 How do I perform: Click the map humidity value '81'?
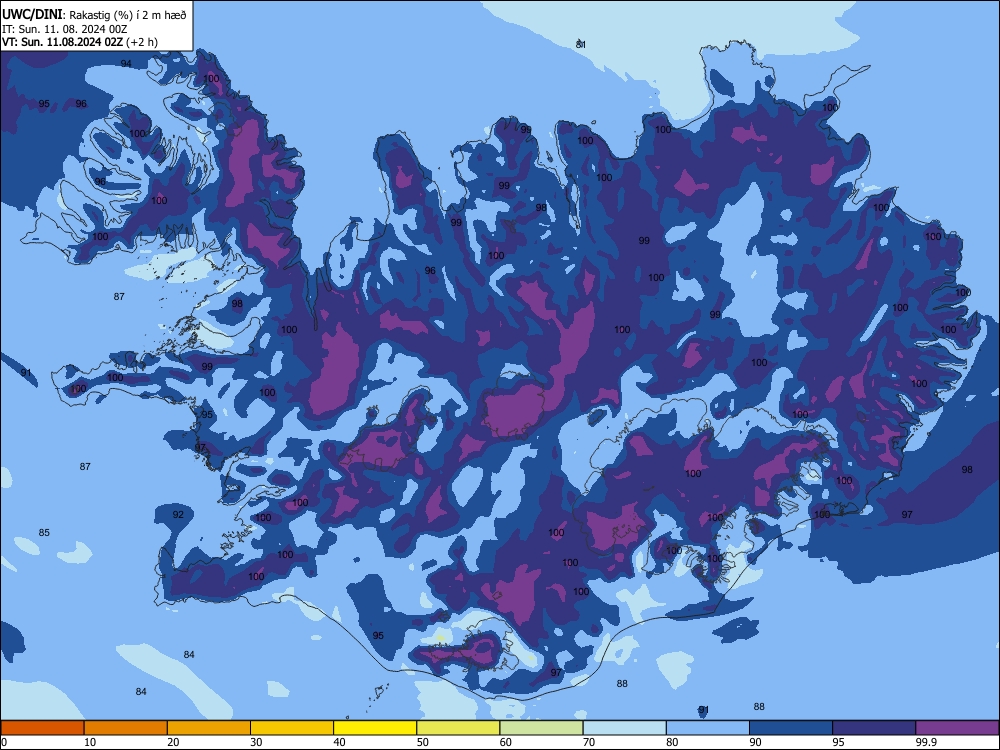(x=580, y=44)
